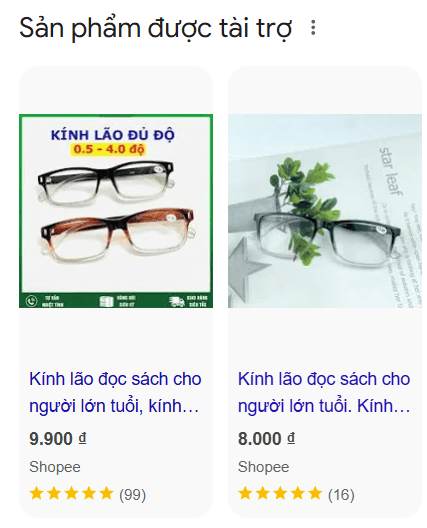Click the yellow '0.5 - 4.0 độ' label
This screenshot has width=427, height=528.
pyautogui.click(x=108, y=149)
